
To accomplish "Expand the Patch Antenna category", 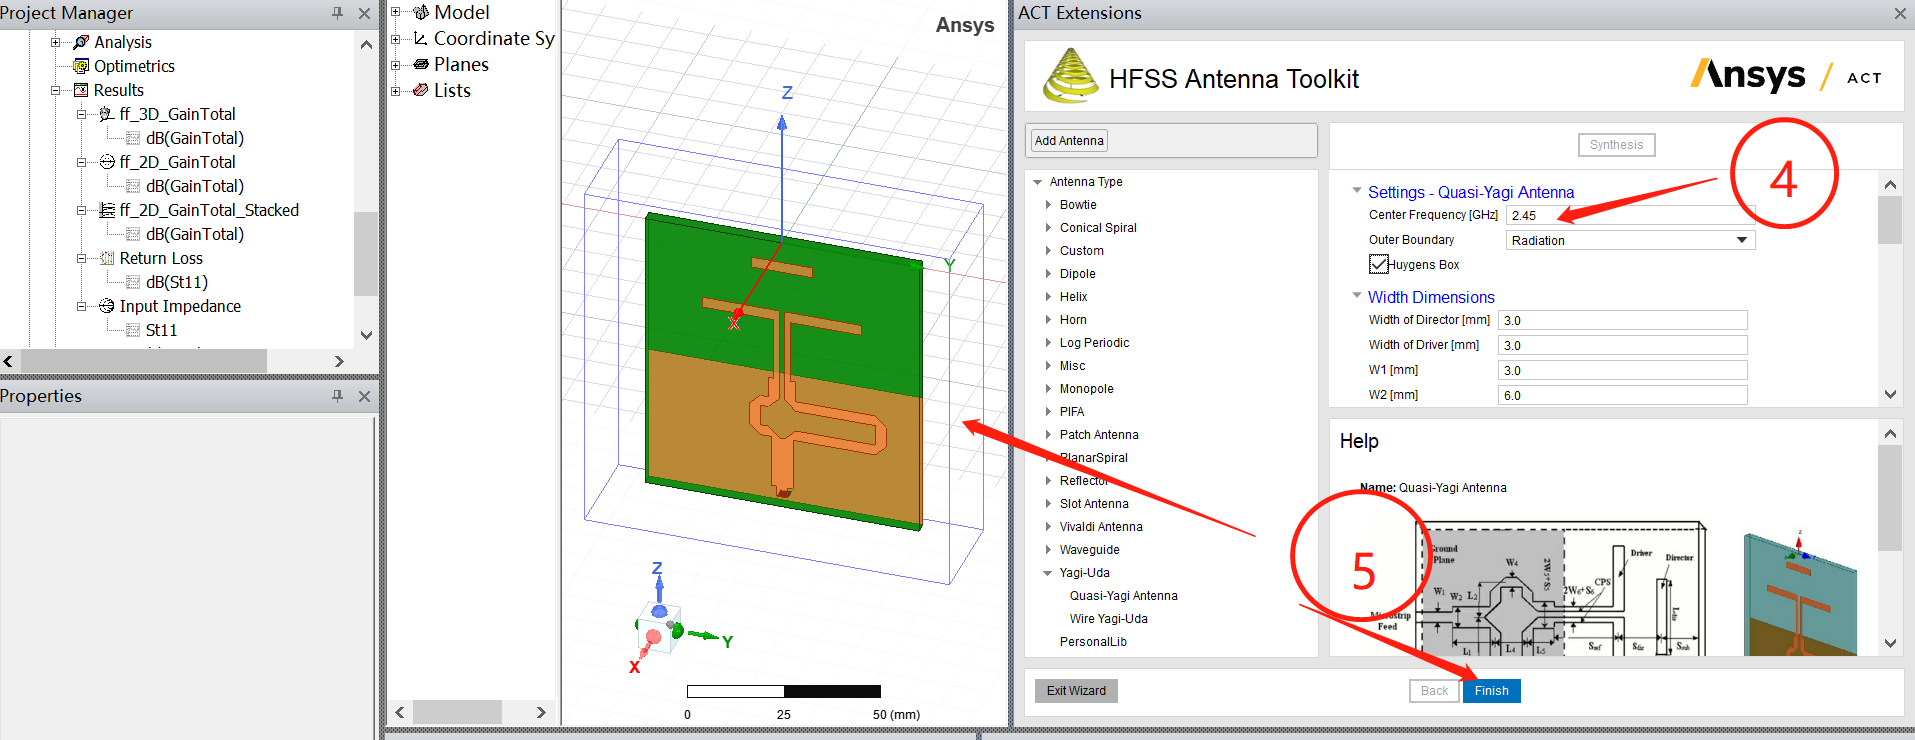I will [1048, 434].
